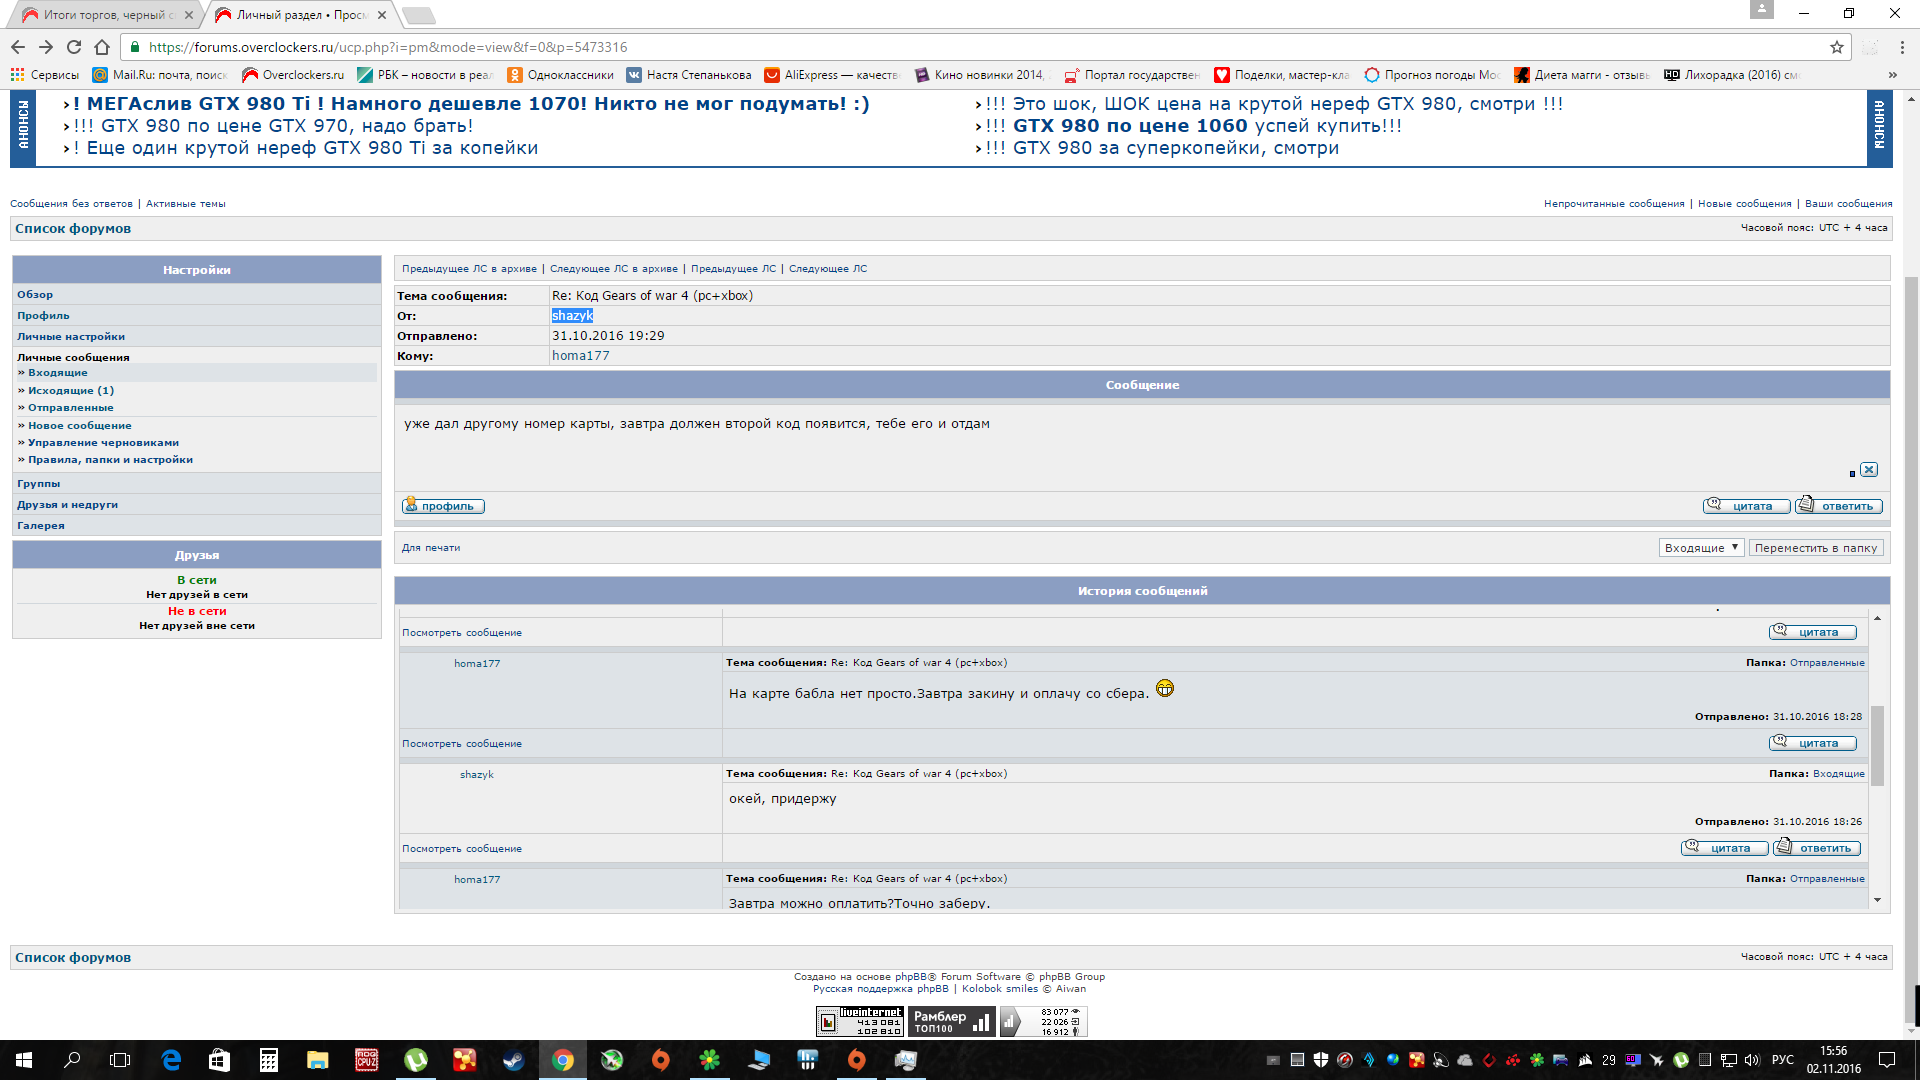Click the top цитата quote button

(x=1746, y=506)
